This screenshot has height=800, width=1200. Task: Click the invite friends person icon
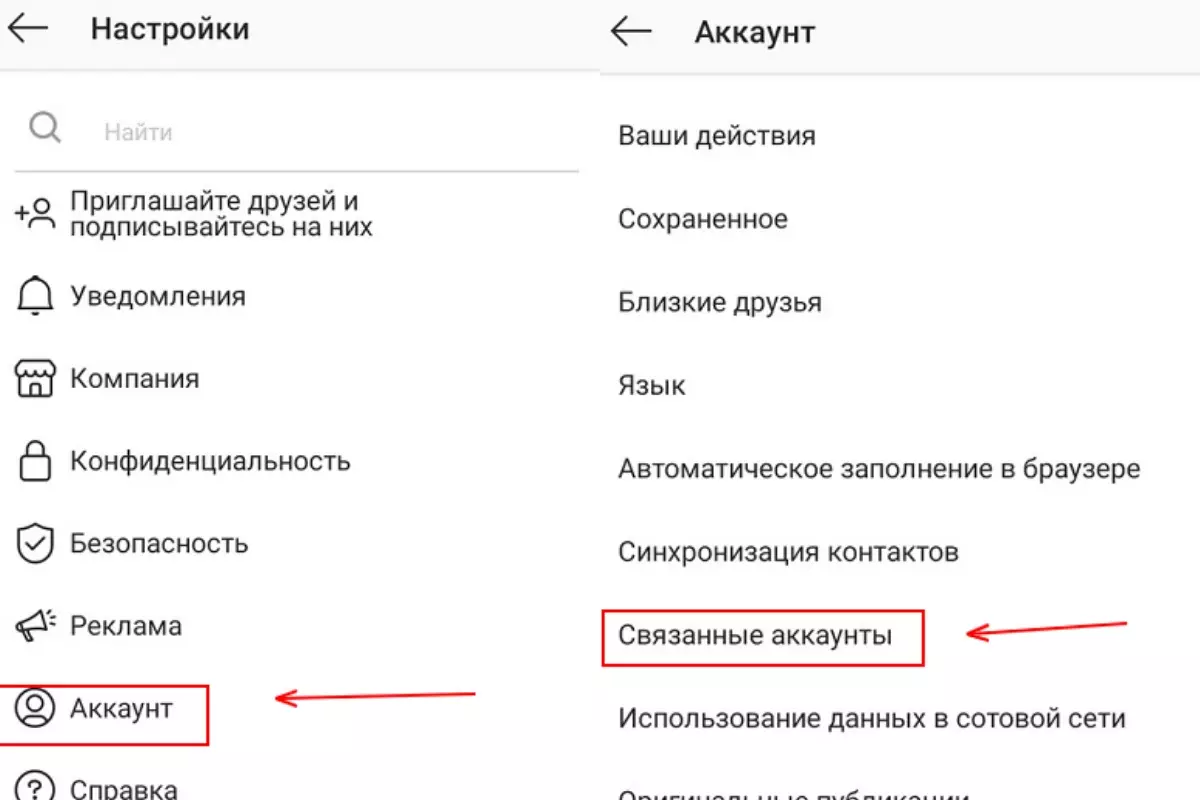click(36, 212)
